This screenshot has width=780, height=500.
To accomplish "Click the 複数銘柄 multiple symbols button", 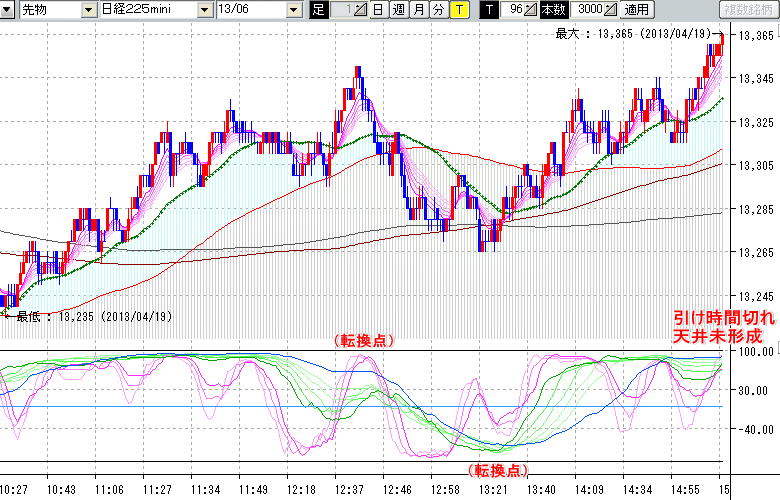I will [x=749, y=10].
